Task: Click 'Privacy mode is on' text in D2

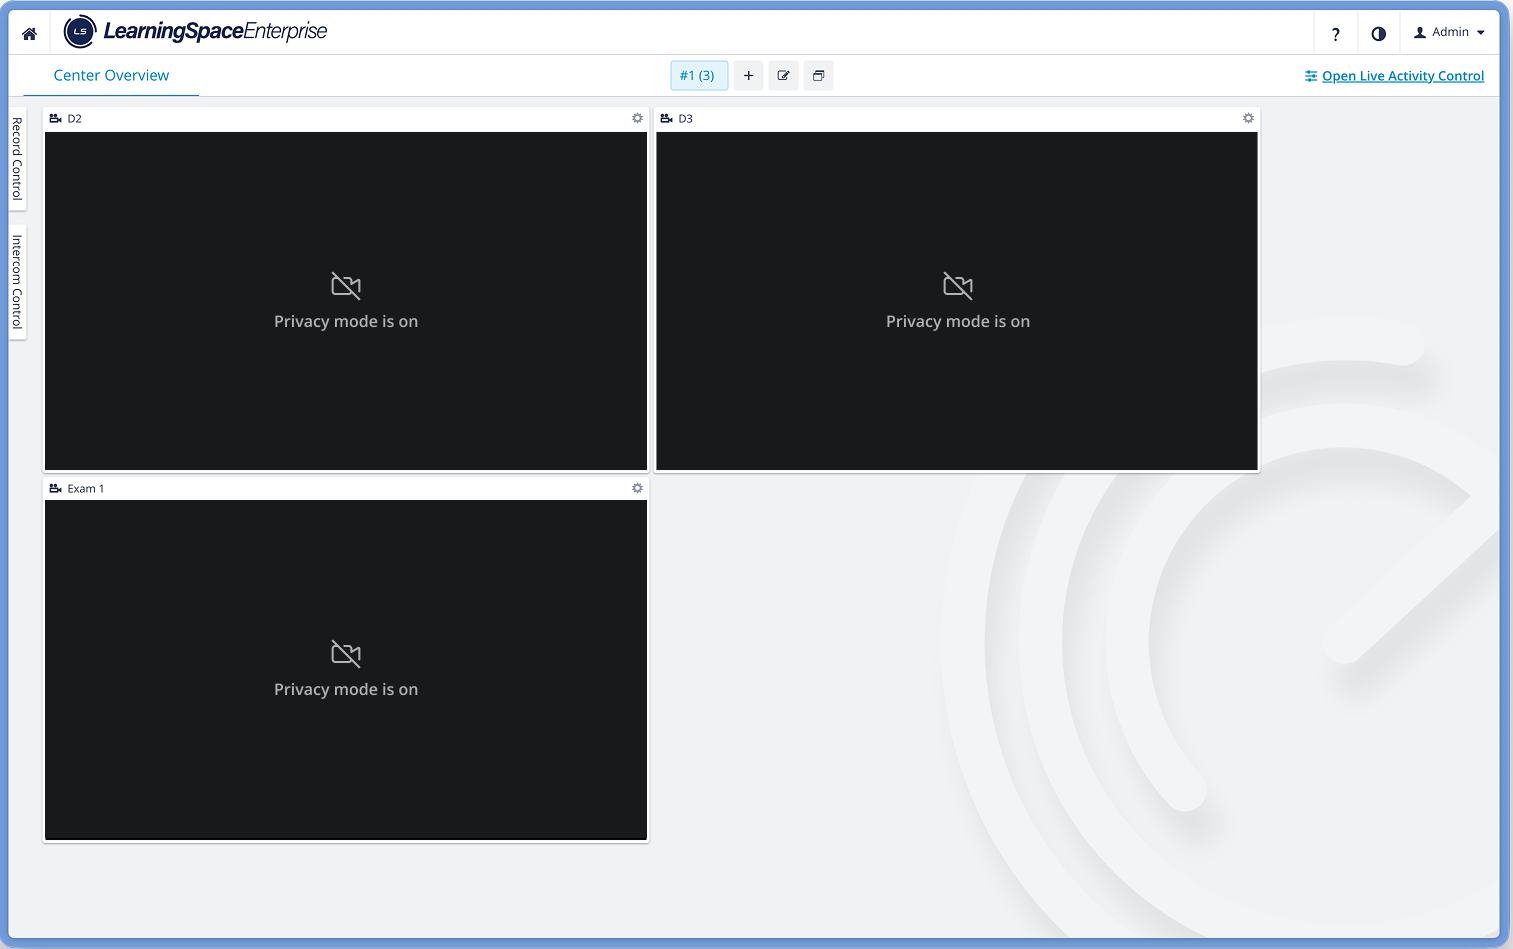Action: tap(346, 321)
